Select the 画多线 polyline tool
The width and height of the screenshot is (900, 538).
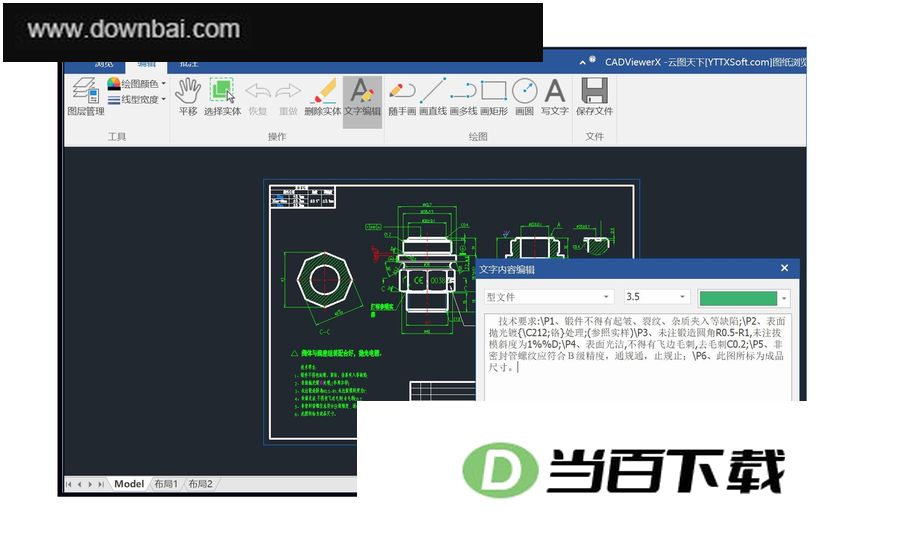click(463, 96)
